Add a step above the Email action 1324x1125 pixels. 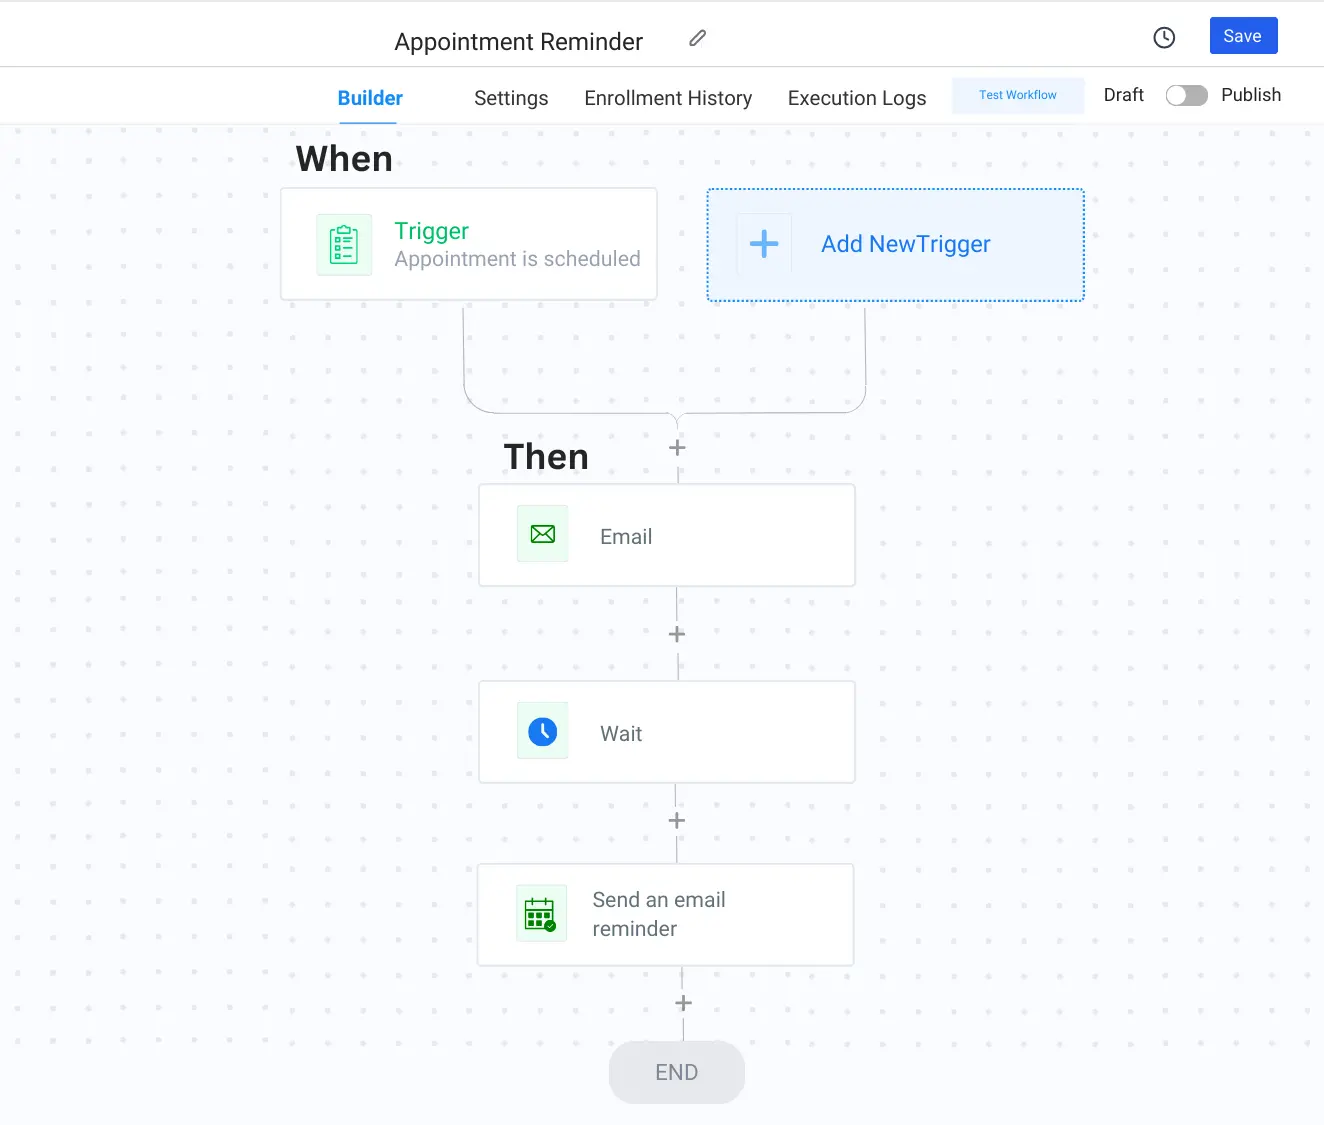677,448
